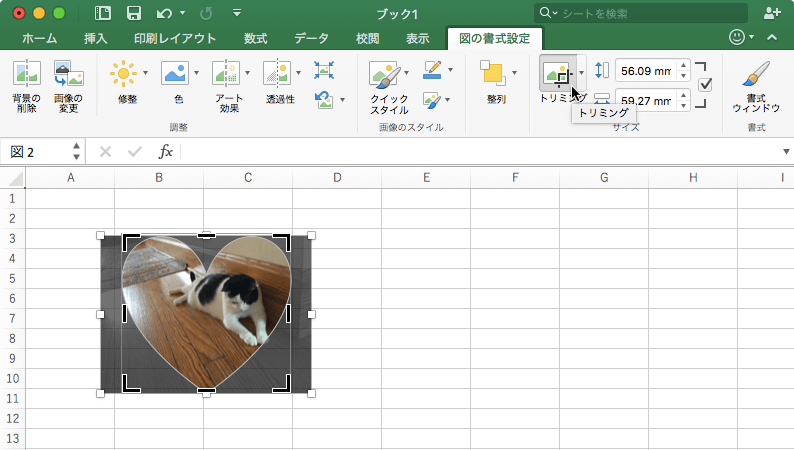Select column E header

coord(426,178)
